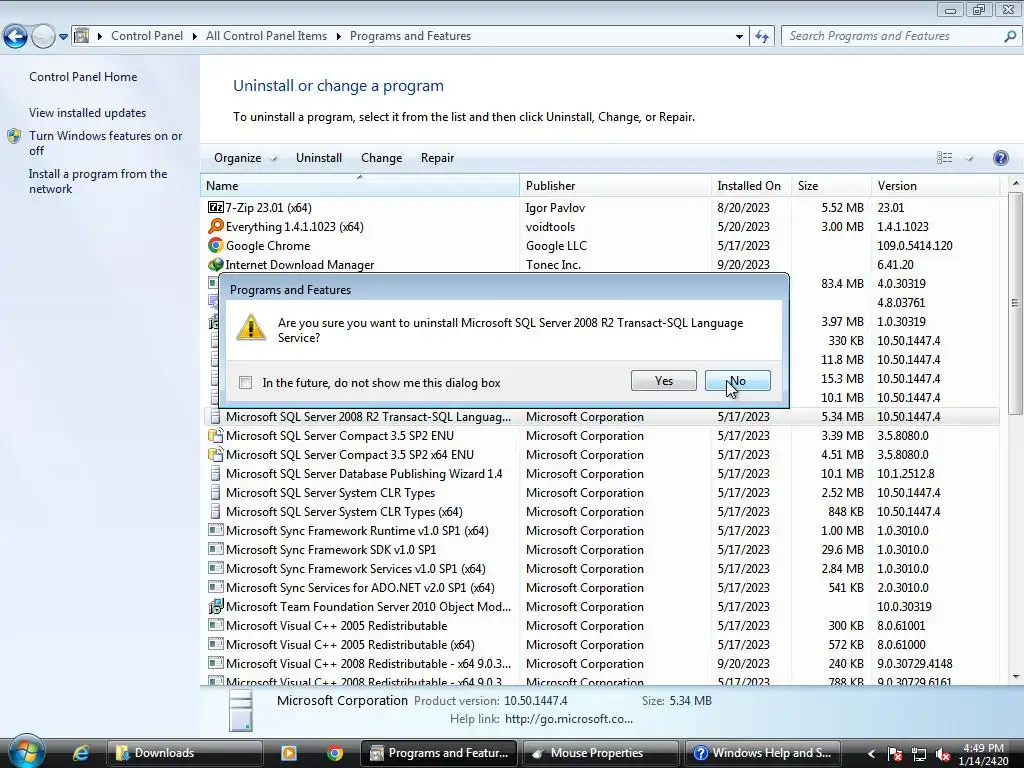
Task: Sort by the Name column header
Action: click(360, 185)
